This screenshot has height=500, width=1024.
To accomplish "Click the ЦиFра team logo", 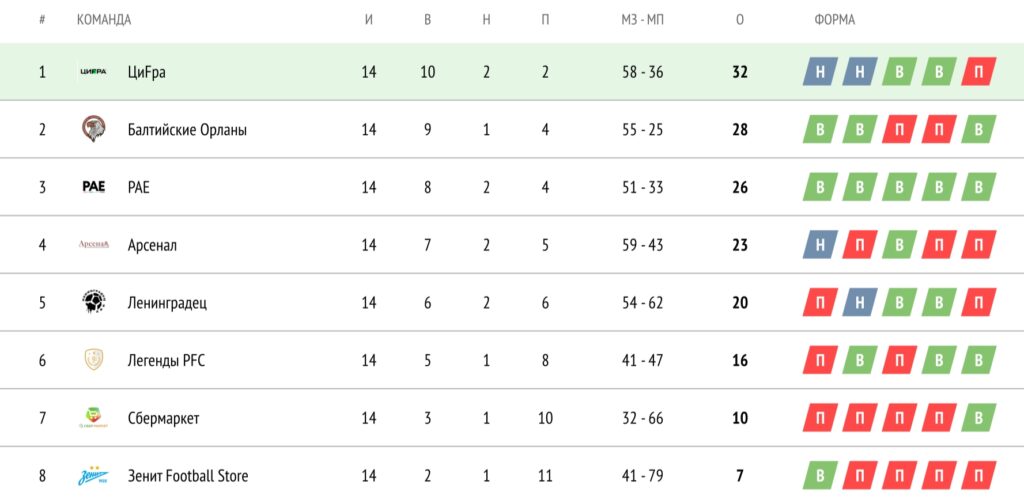I will pyautogui.click(x=93, y=72).
